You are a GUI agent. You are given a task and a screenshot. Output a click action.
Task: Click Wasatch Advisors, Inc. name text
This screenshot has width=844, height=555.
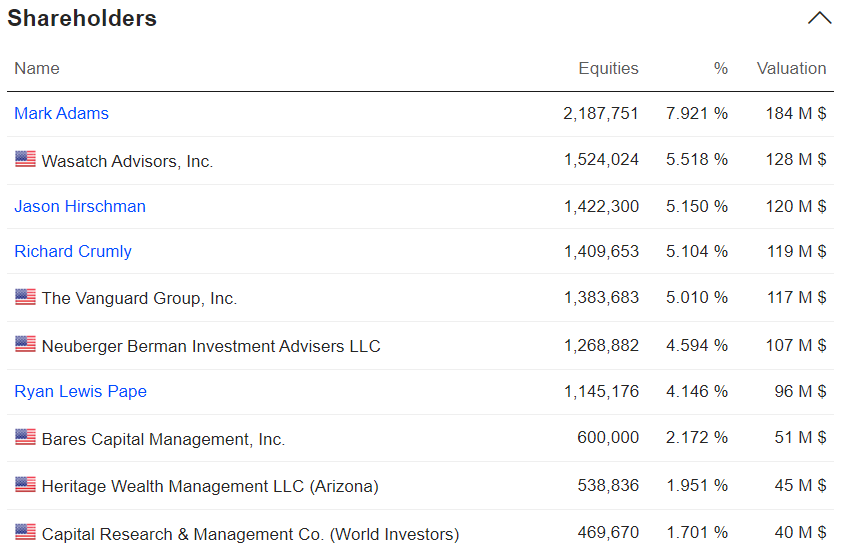(127, 161)
